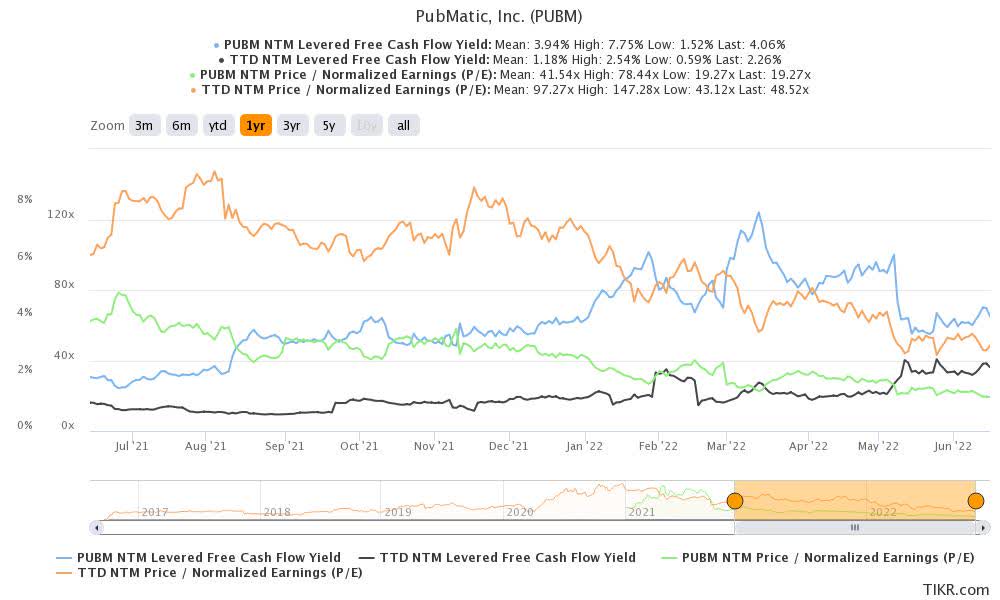Screen dimensions: 1000x600
Task: Toggle TTD NTM Levered Free Cash Flow Yield series
Action: [498, 557]
